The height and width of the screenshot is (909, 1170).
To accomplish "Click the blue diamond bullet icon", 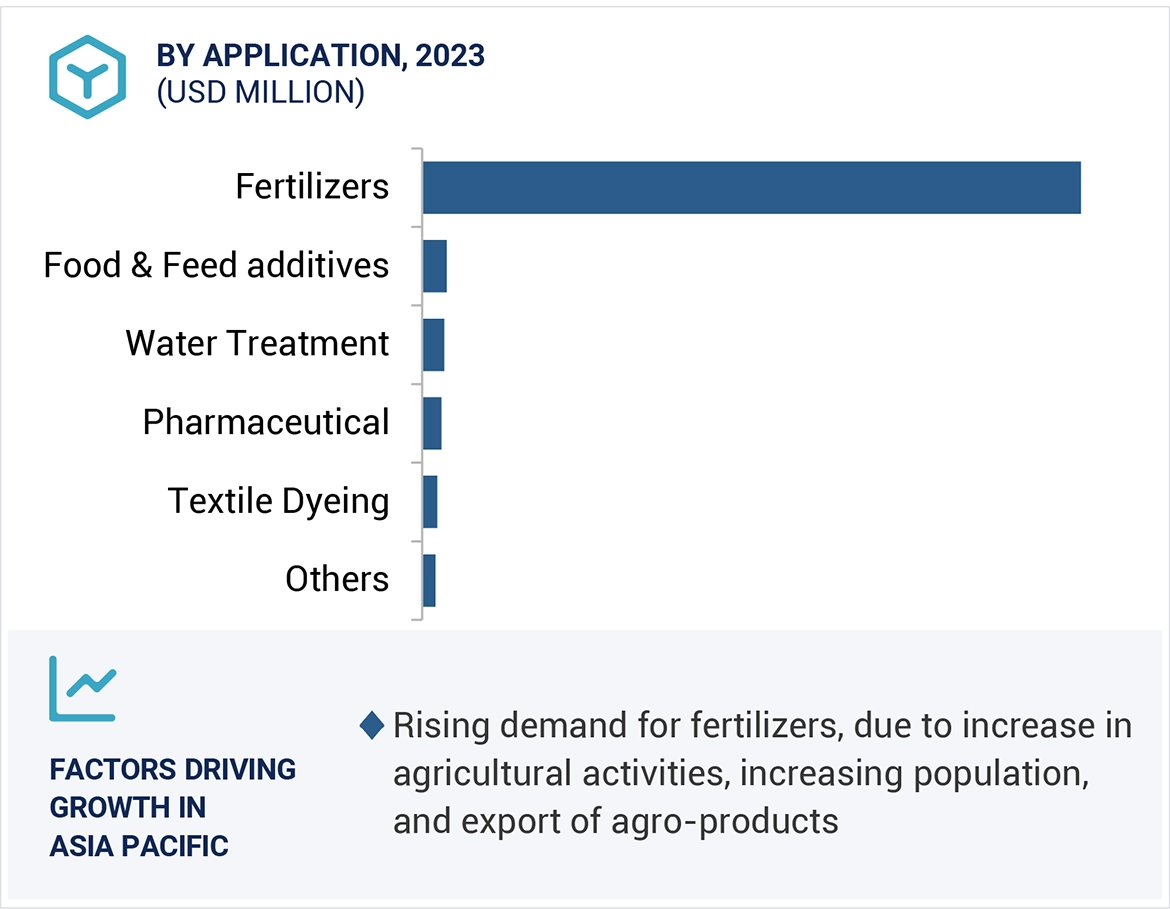I will click(x=371, y=726).
